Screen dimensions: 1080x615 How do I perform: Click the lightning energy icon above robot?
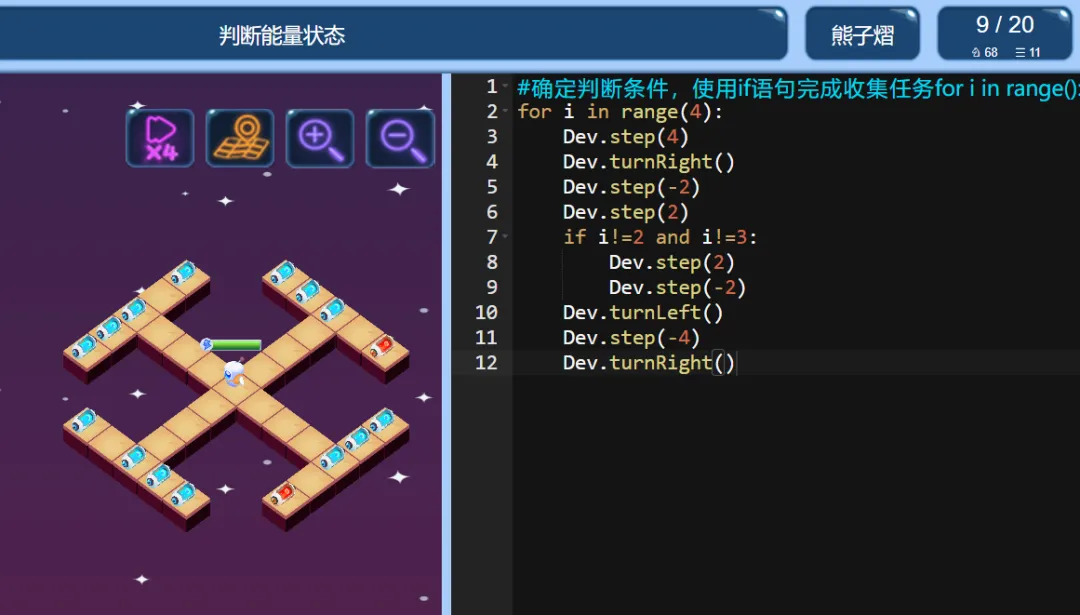[x=206, y=344]
